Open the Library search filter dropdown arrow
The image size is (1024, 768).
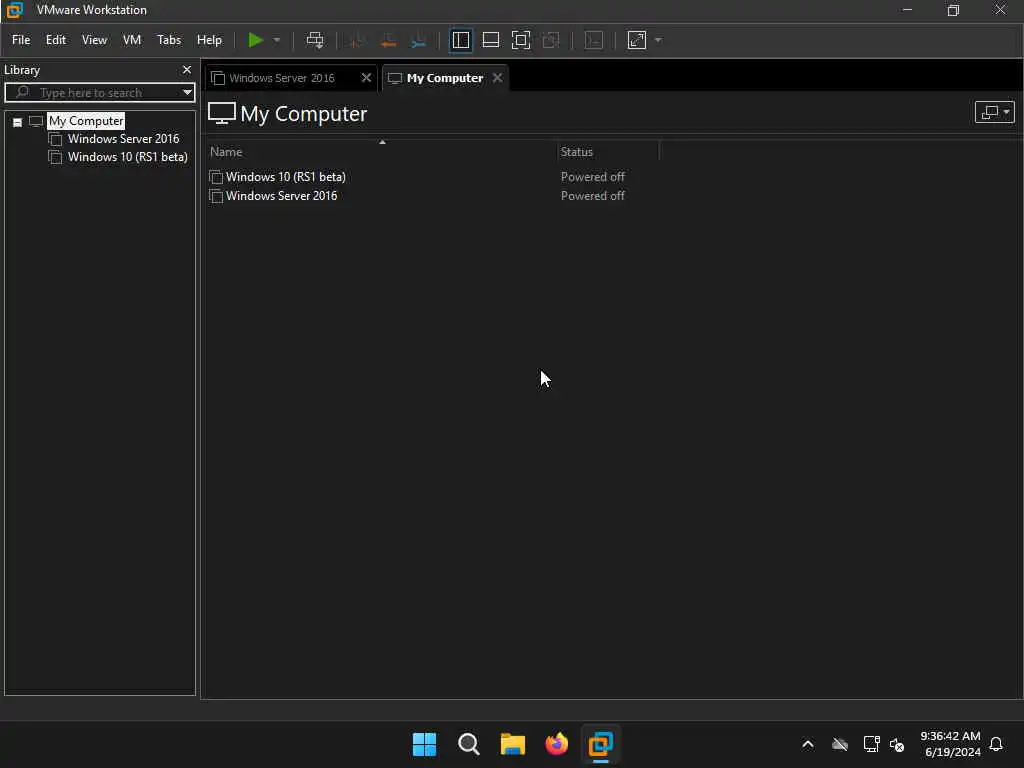tap(187, 92)
